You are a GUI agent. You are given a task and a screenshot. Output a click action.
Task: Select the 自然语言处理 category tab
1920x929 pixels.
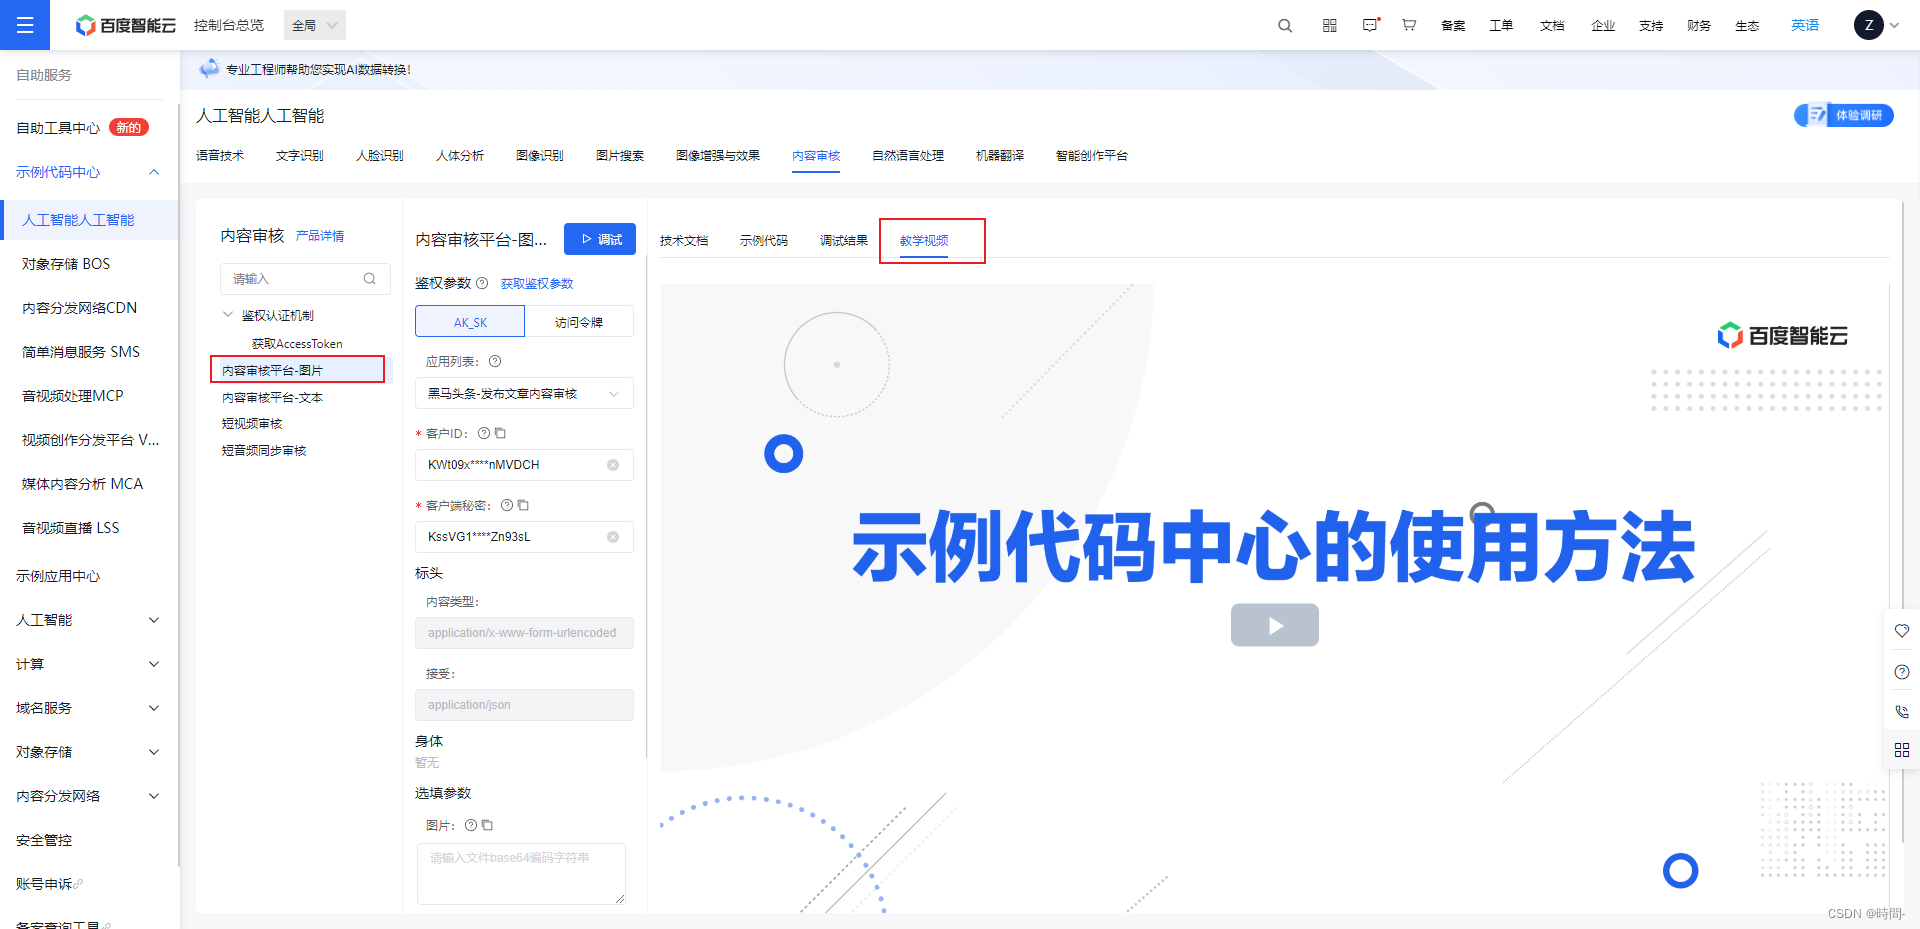pyautogui.click(x=908, y=156)
